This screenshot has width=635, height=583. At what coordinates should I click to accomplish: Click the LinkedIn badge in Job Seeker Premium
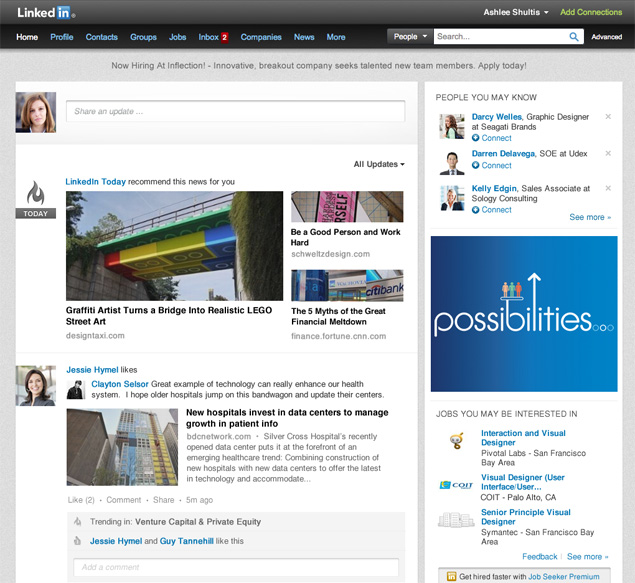point(451,576)
